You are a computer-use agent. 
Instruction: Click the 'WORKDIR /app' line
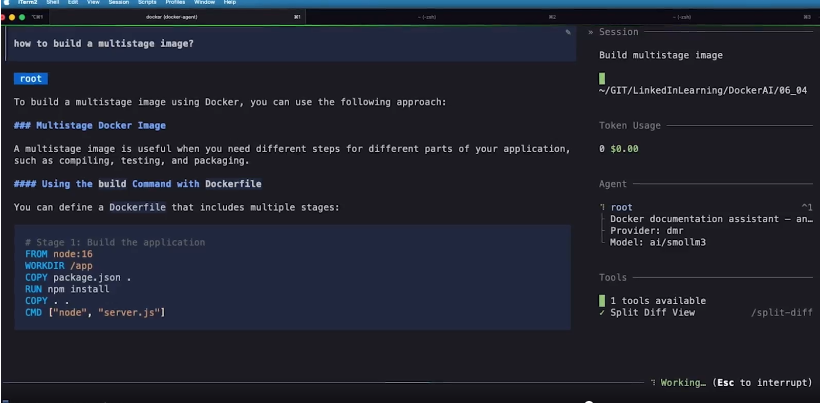pos(59,266)
